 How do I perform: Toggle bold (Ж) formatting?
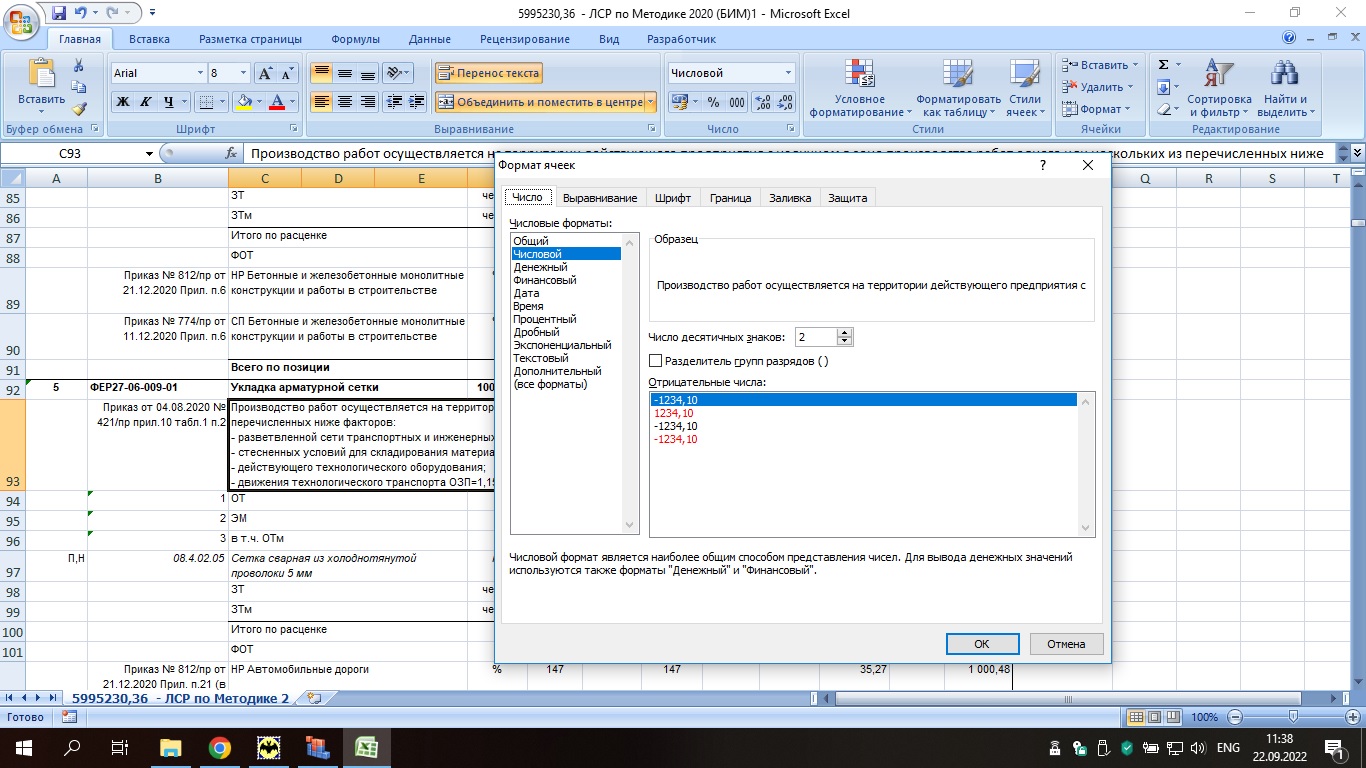pyautogui.click(x=124, y=102)
